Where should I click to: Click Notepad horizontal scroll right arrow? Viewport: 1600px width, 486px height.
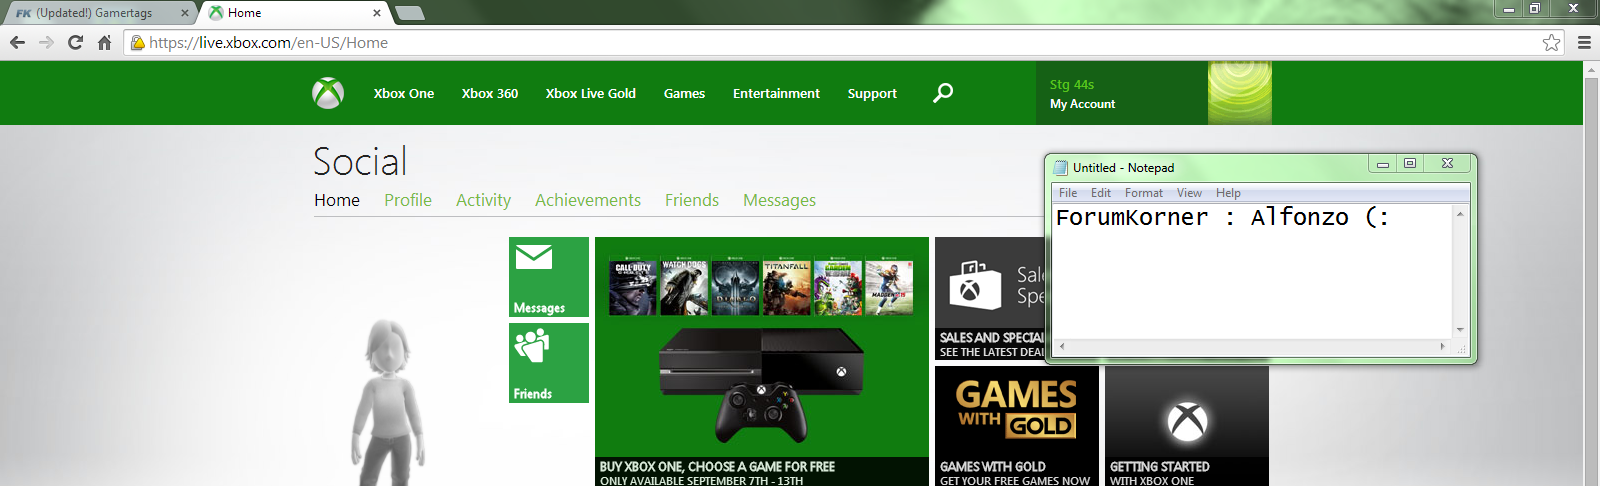point(1442,346)
